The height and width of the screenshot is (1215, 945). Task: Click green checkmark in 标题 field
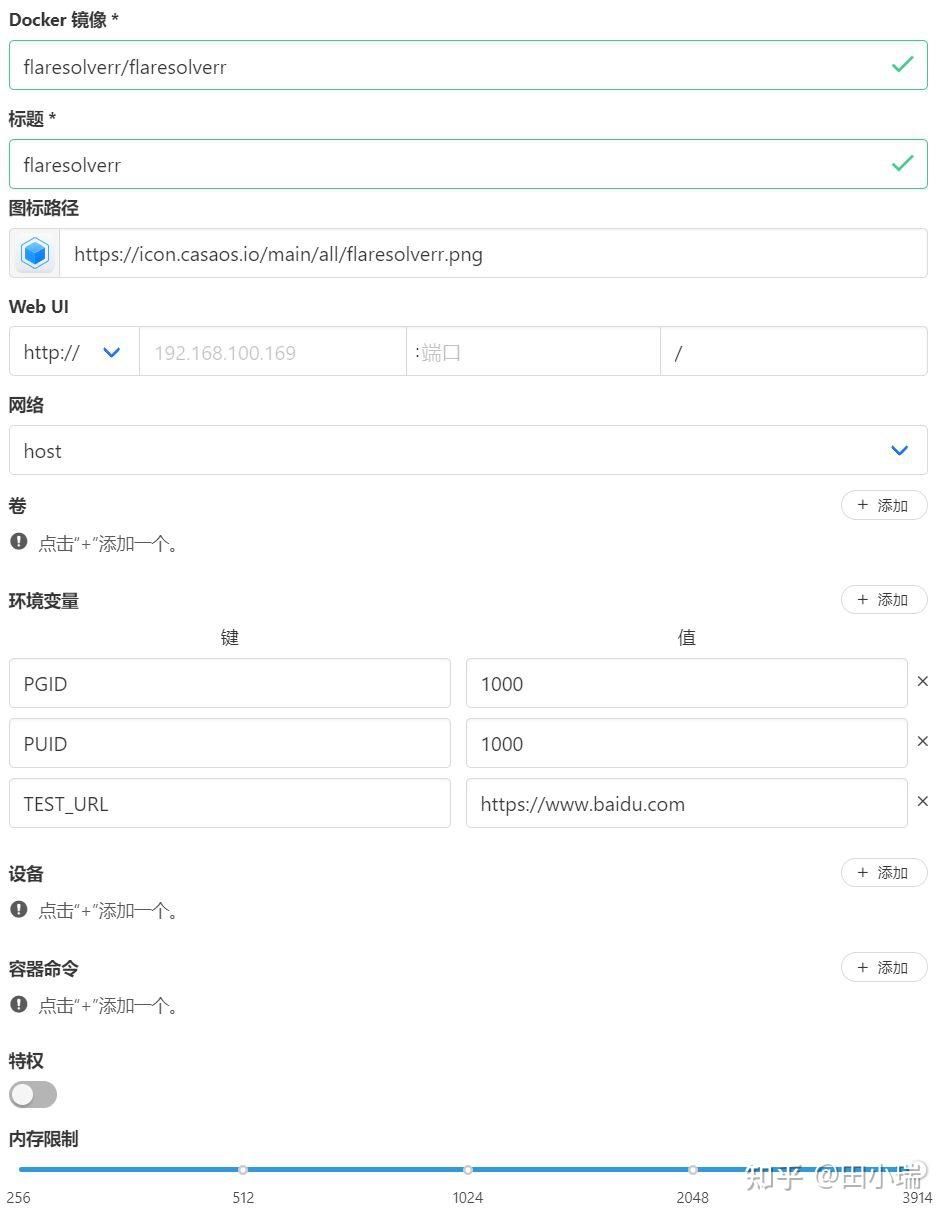pos(902,163)
